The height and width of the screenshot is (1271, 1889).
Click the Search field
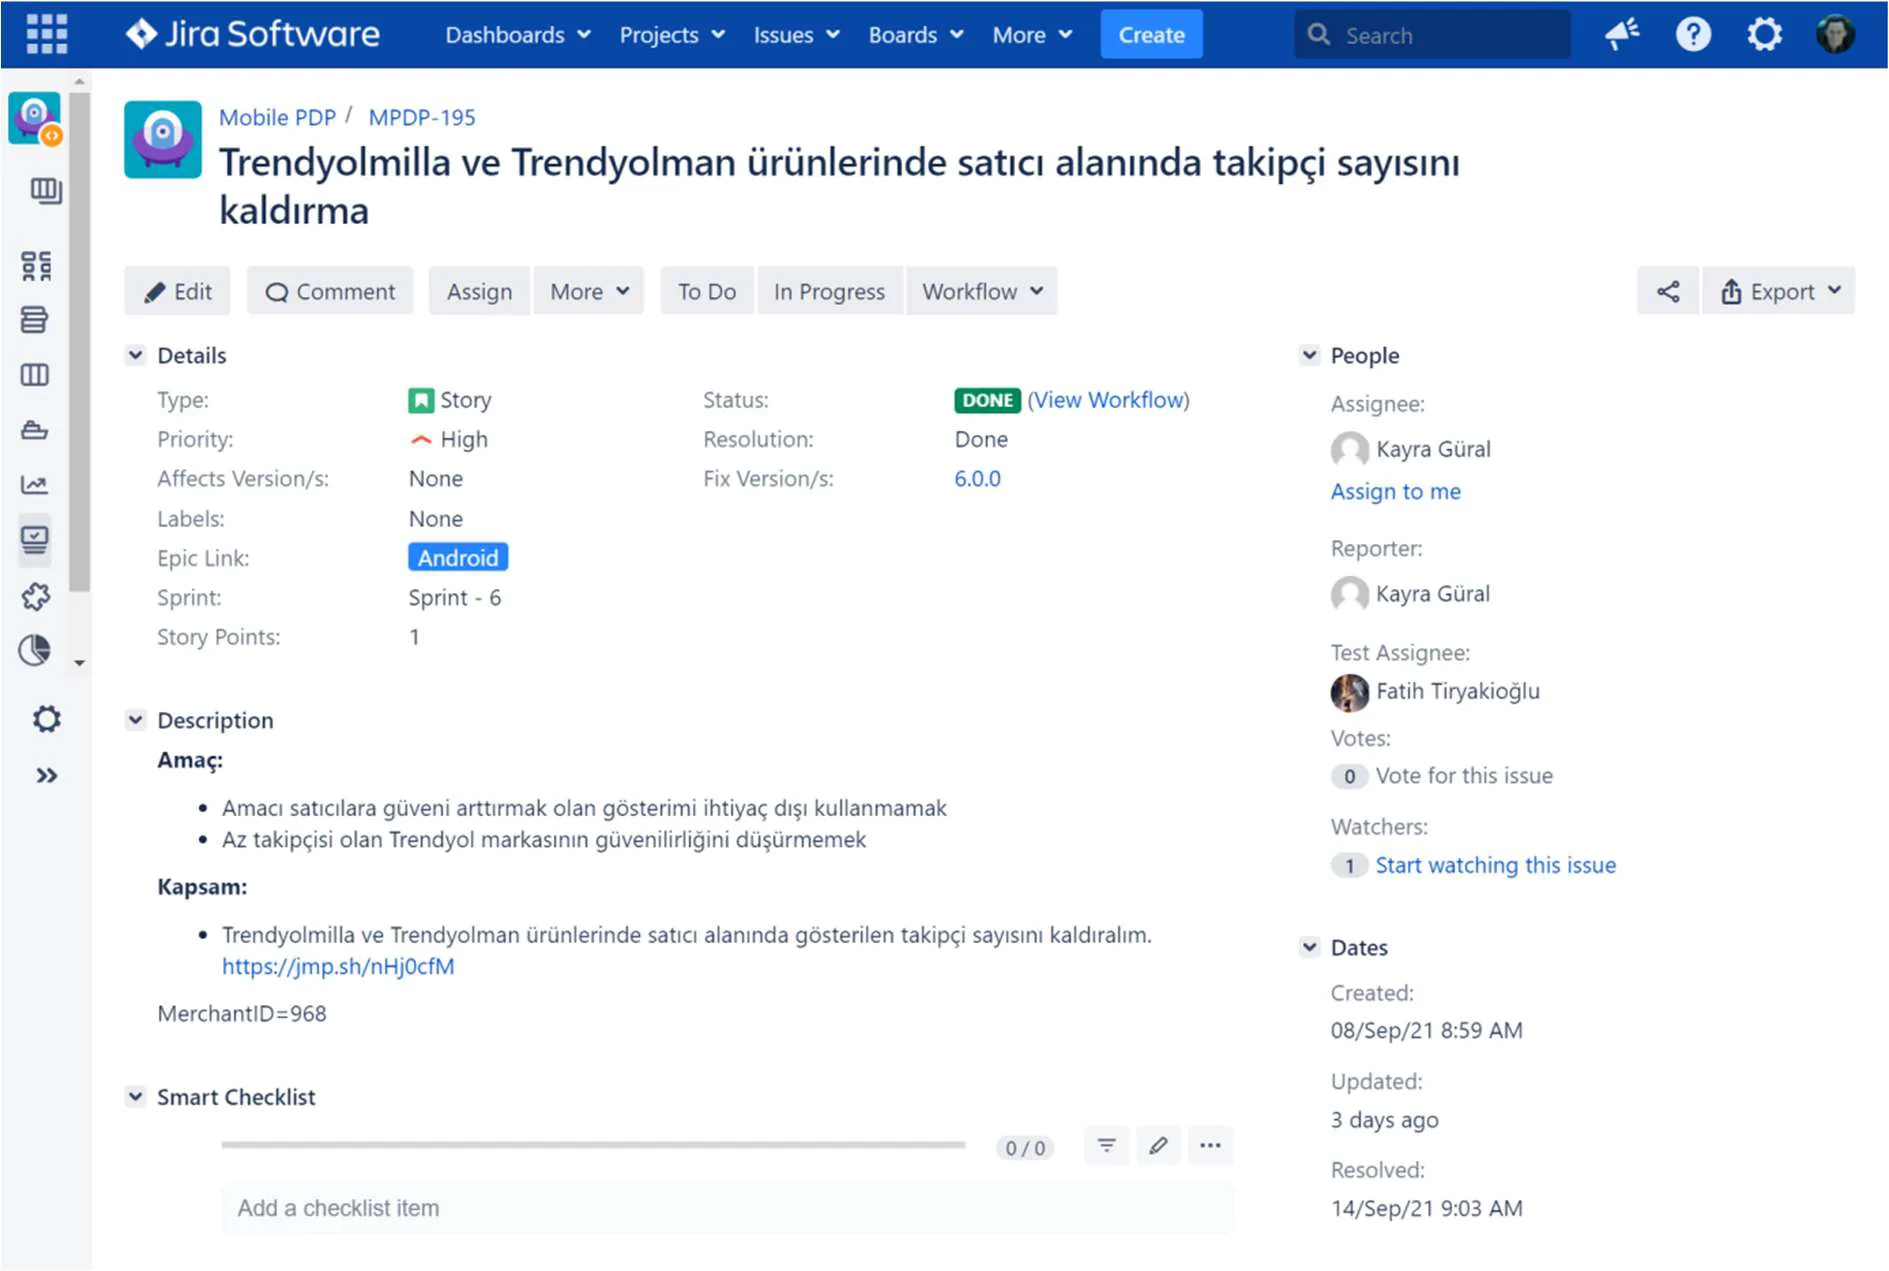click(1431, 35)
